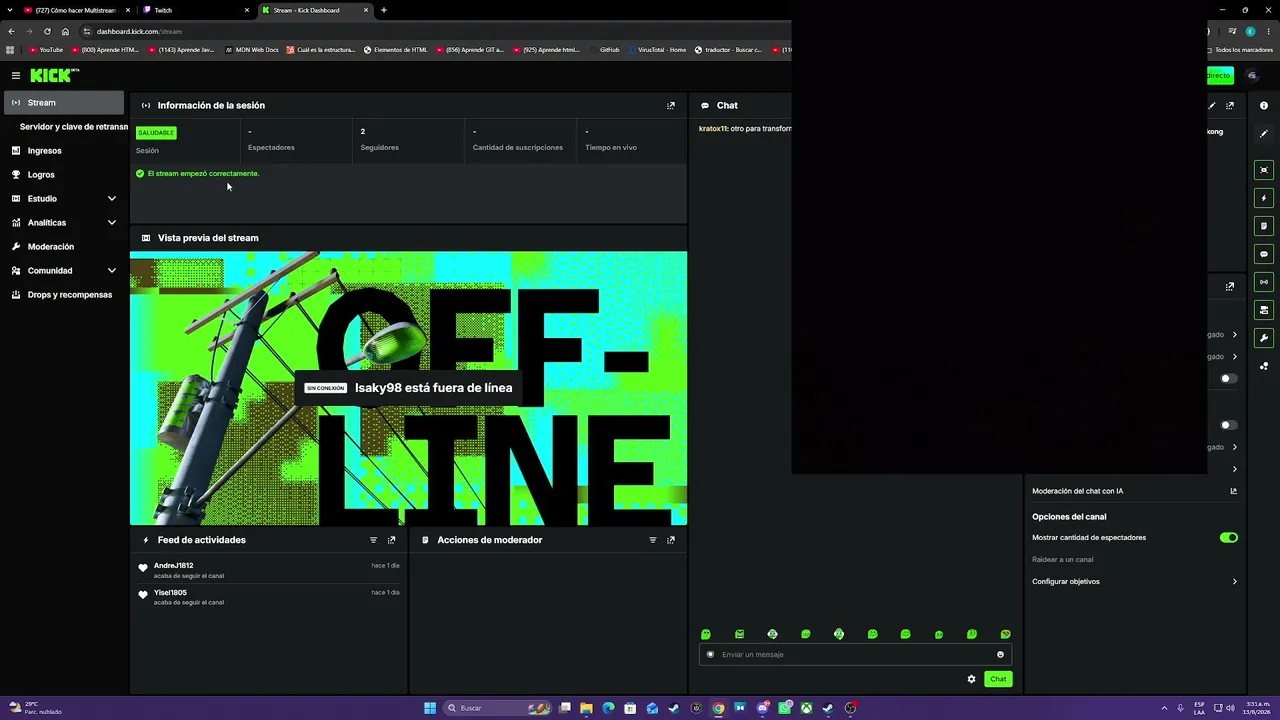Open File Explorer from the taskbar
Viewport: 1280px width, 720px height.
pos(586,708)
